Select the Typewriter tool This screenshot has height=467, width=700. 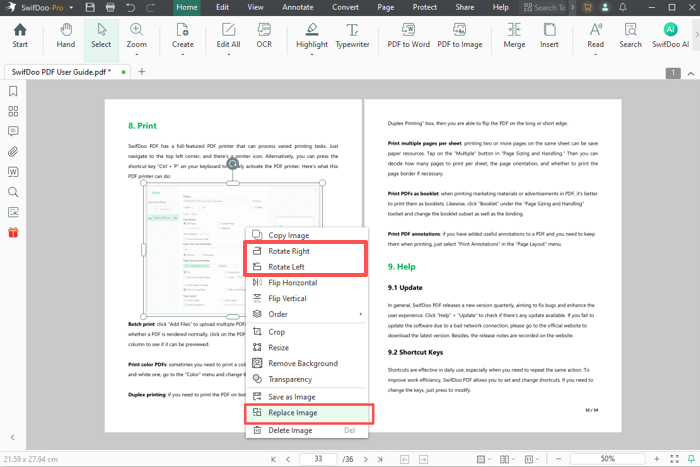tap(352, 36)
